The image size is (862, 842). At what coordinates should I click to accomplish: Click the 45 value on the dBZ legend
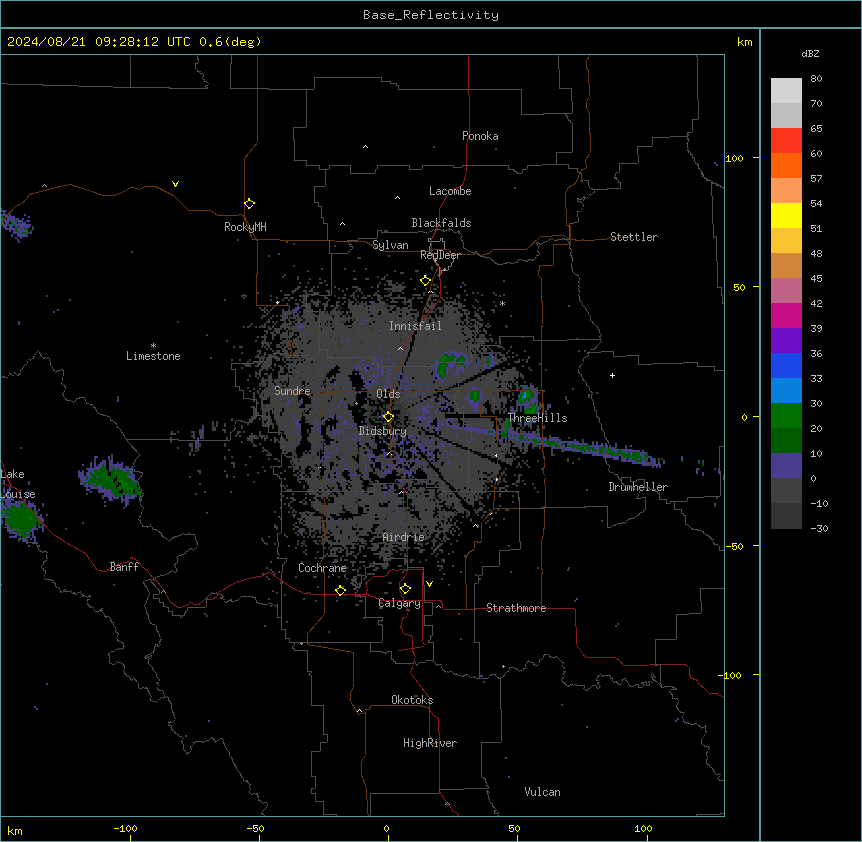[816, 279]
